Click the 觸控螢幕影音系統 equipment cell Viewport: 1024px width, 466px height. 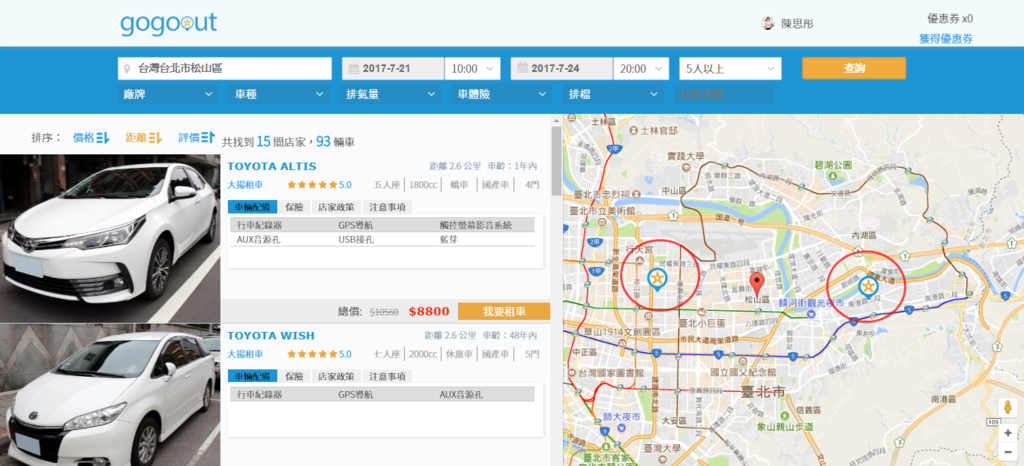point(475,225)
